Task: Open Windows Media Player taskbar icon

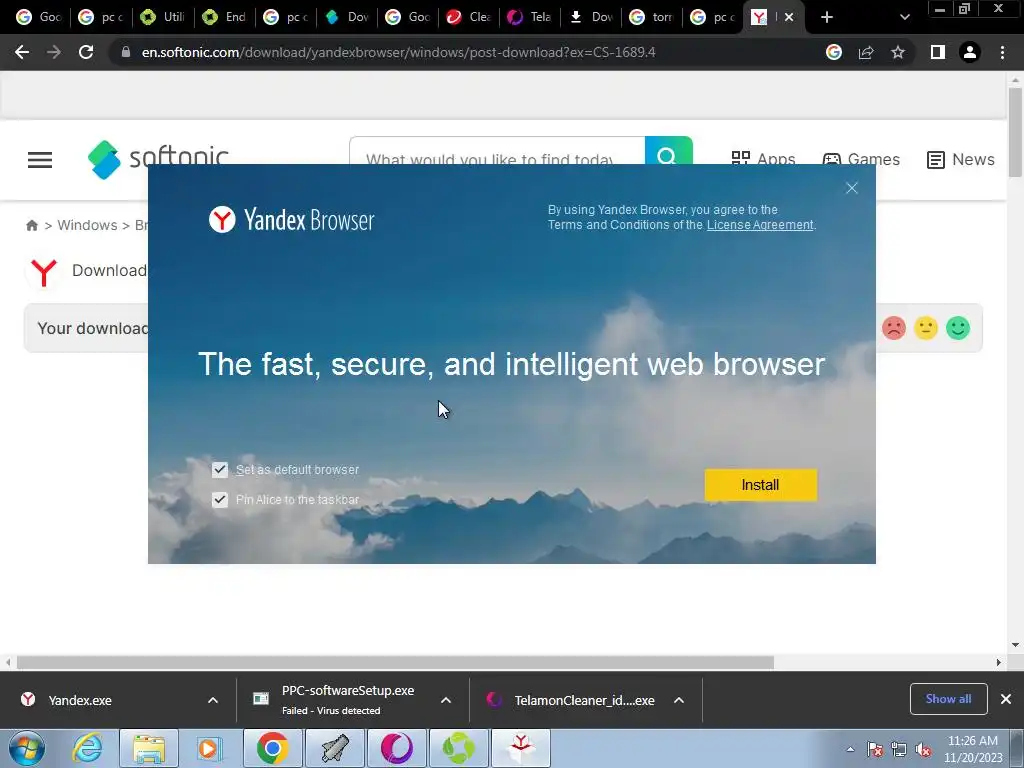Action: point(210,748)
